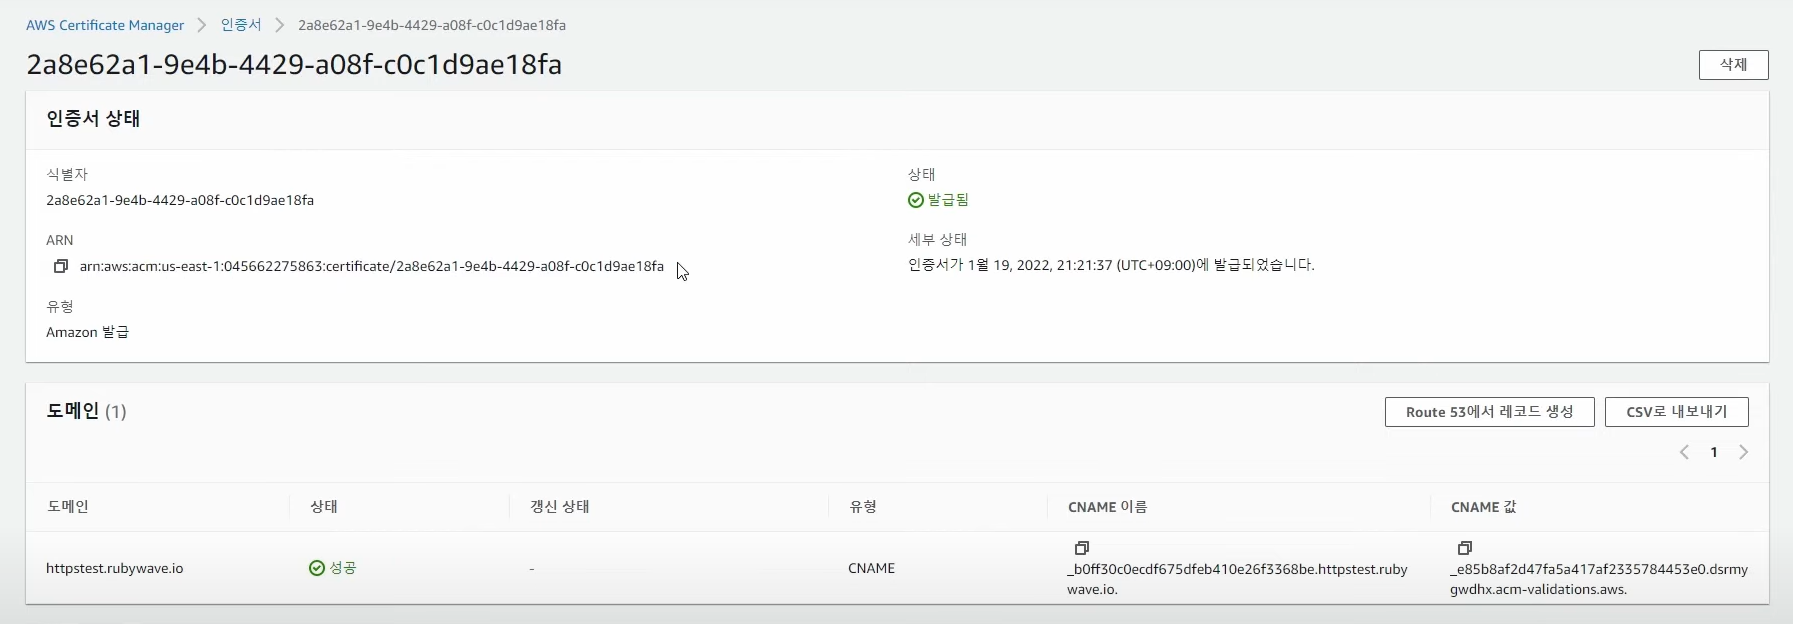This screenshot has height=624, width=1793.
Task: Click the ARN field label
Action: (60, 240)
